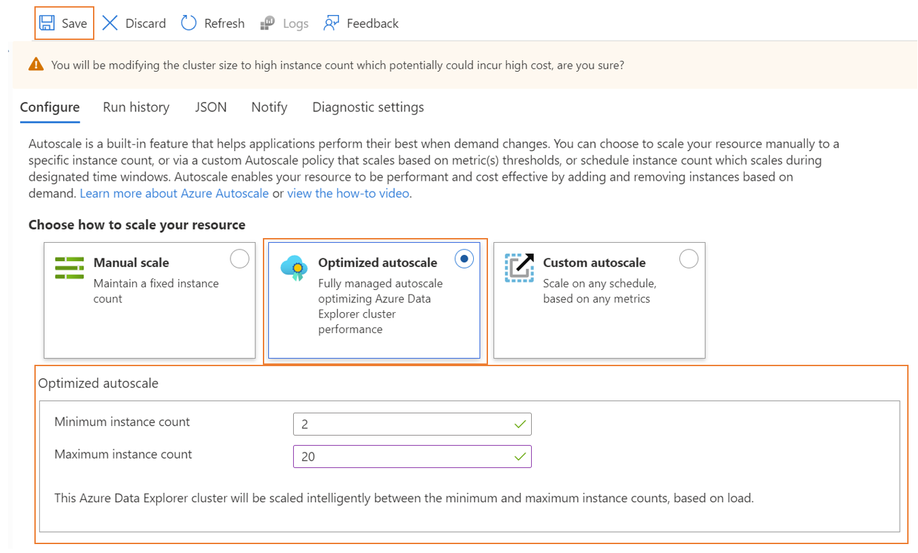Image resolution: width=918 pixels, height=553 pixels.
Task: Click the Logs icon in toolbar
Action: click(267, 23)
